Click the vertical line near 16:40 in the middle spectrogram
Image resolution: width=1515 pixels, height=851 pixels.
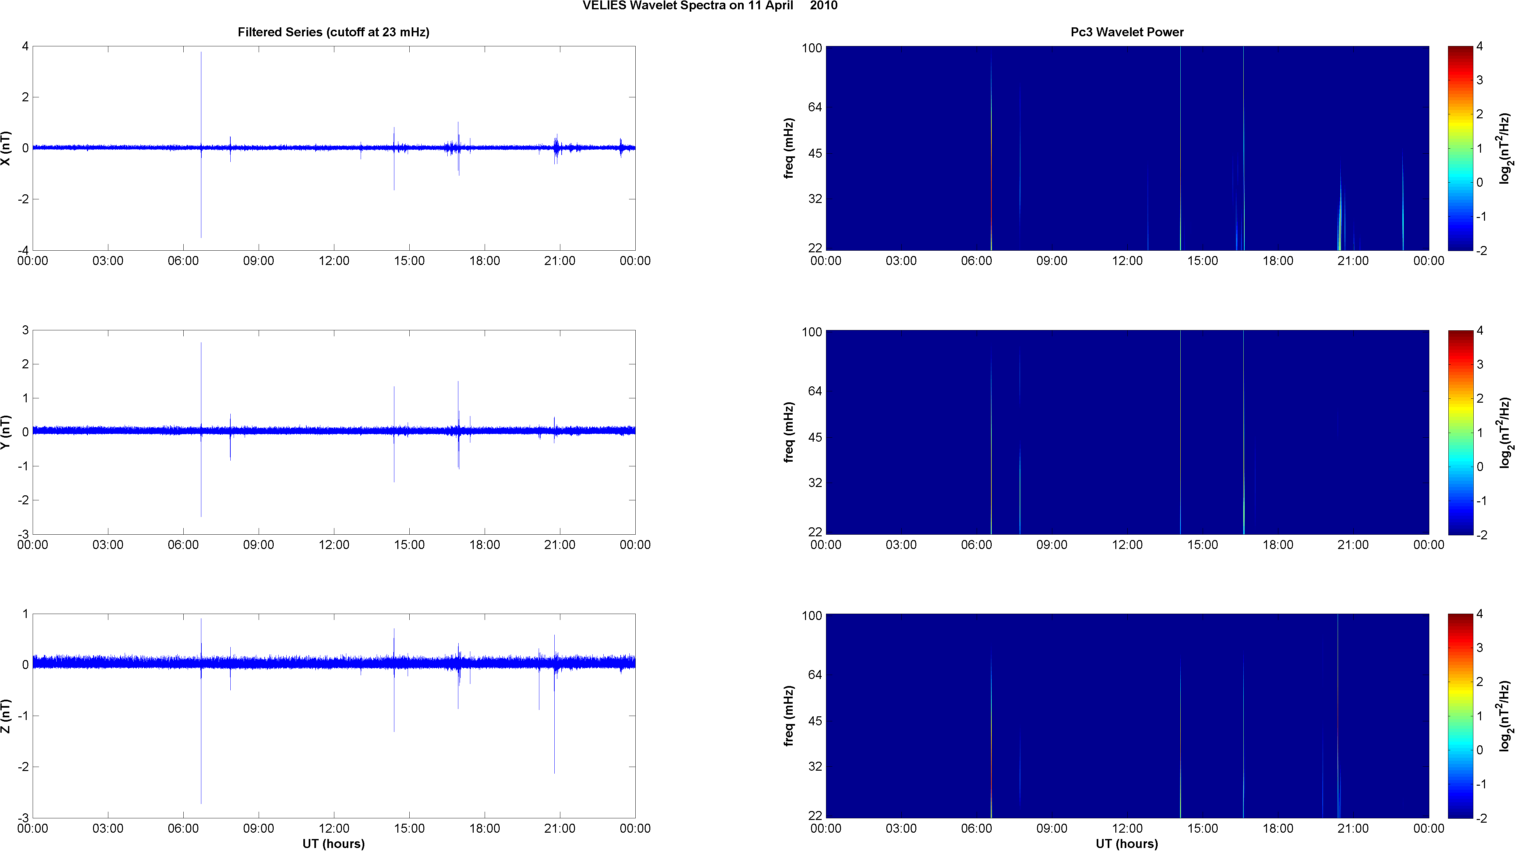coord(1244,432)
